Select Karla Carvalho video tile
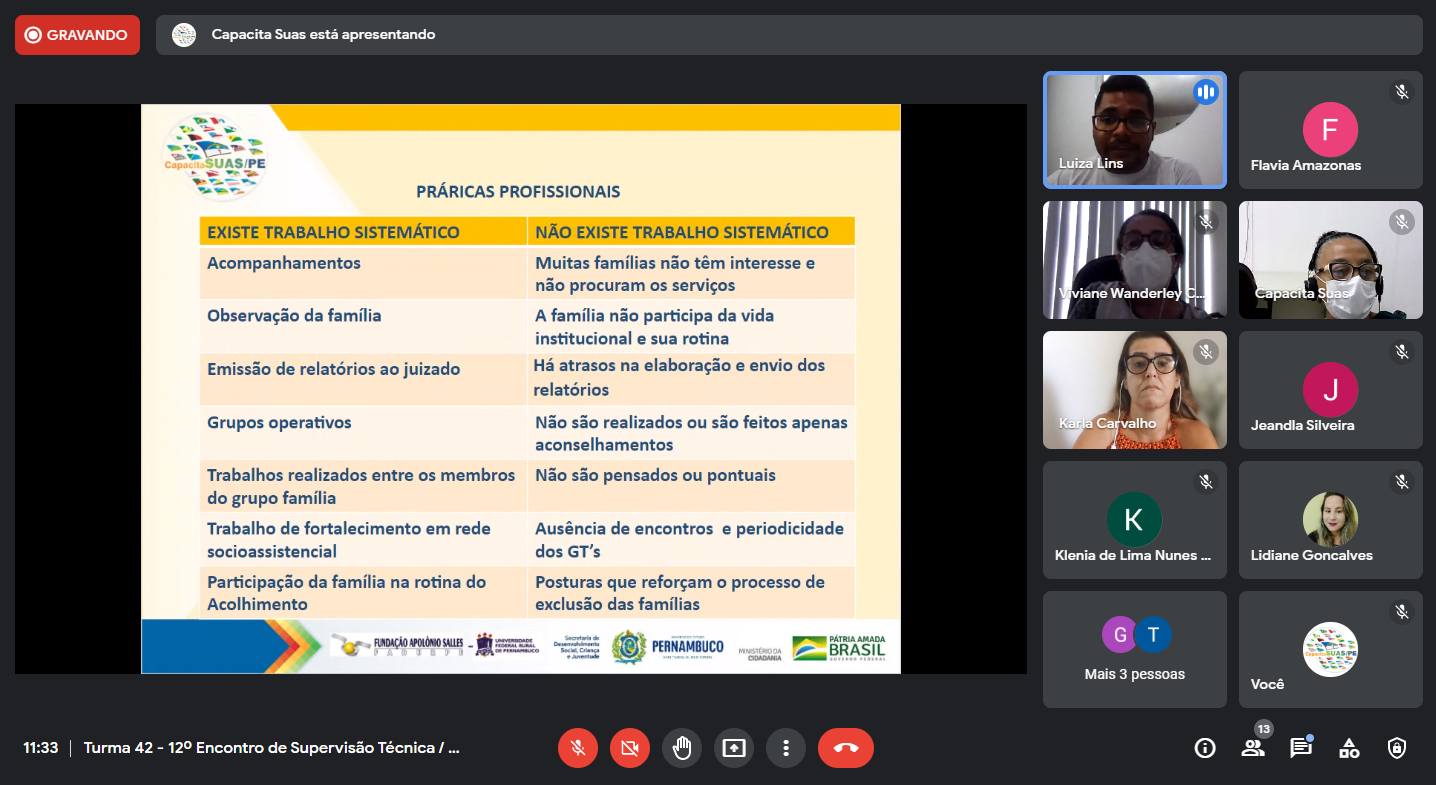The width and height of the screenshot is (1436, 785). (x=1134, y=390)
